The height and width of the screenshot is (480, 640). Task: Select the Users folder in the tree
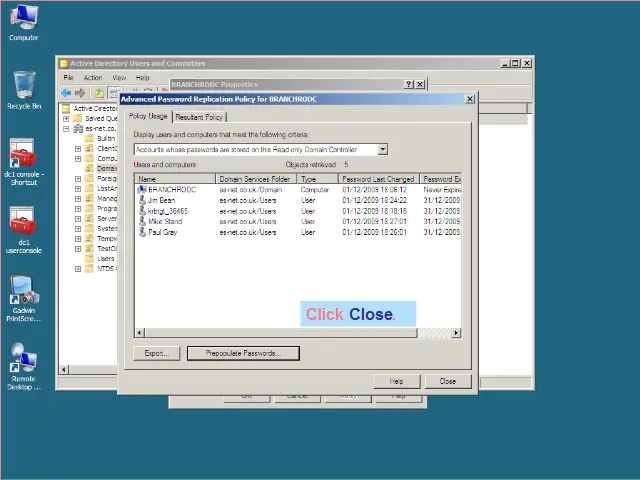(x=106, y=259)
